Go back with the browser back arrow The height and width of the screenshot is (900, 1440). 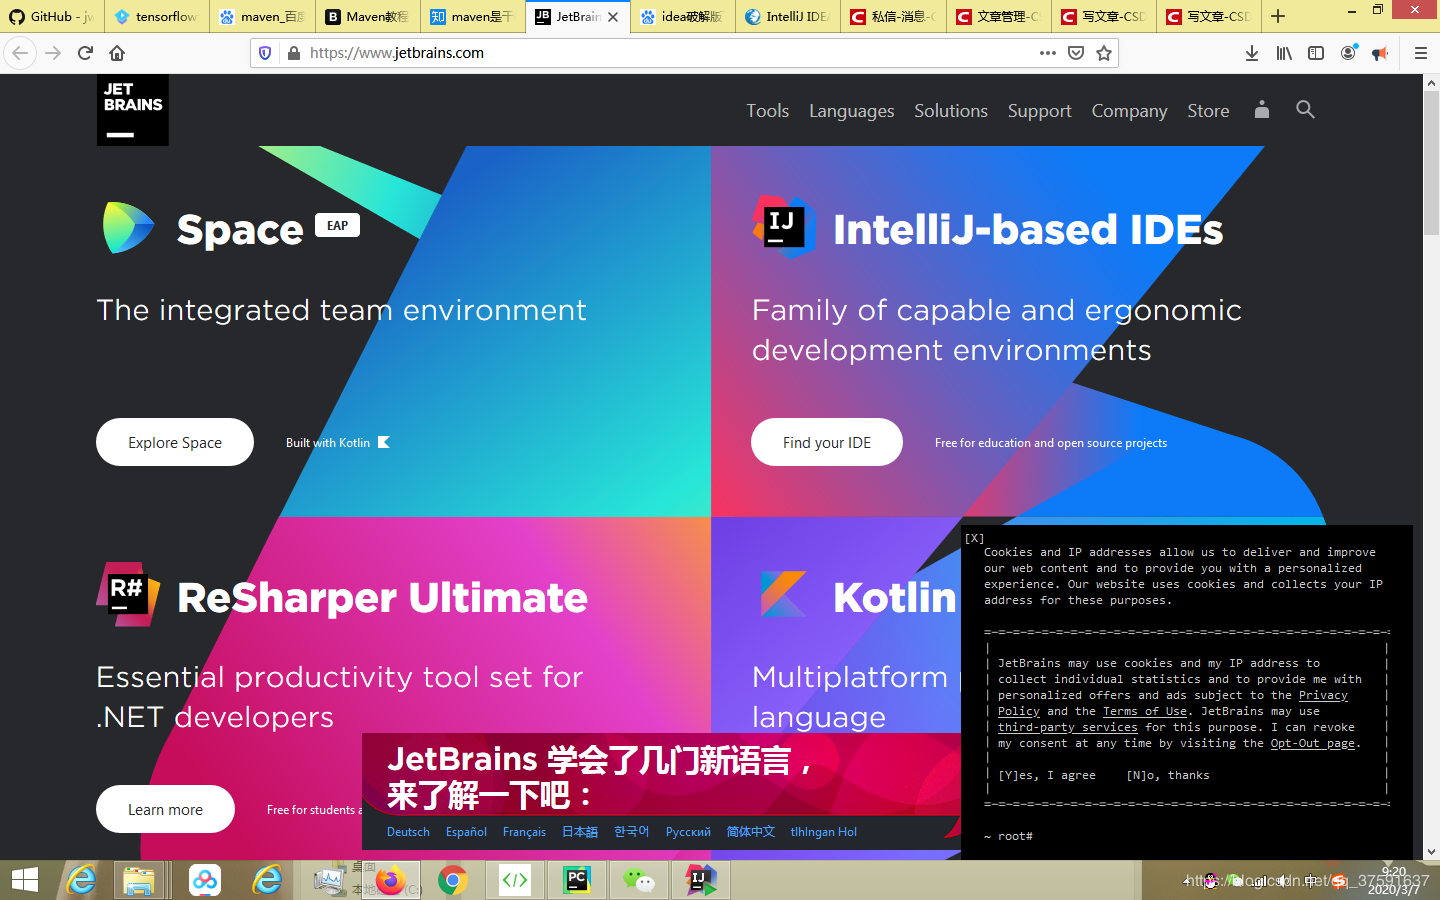click(20, 53)
